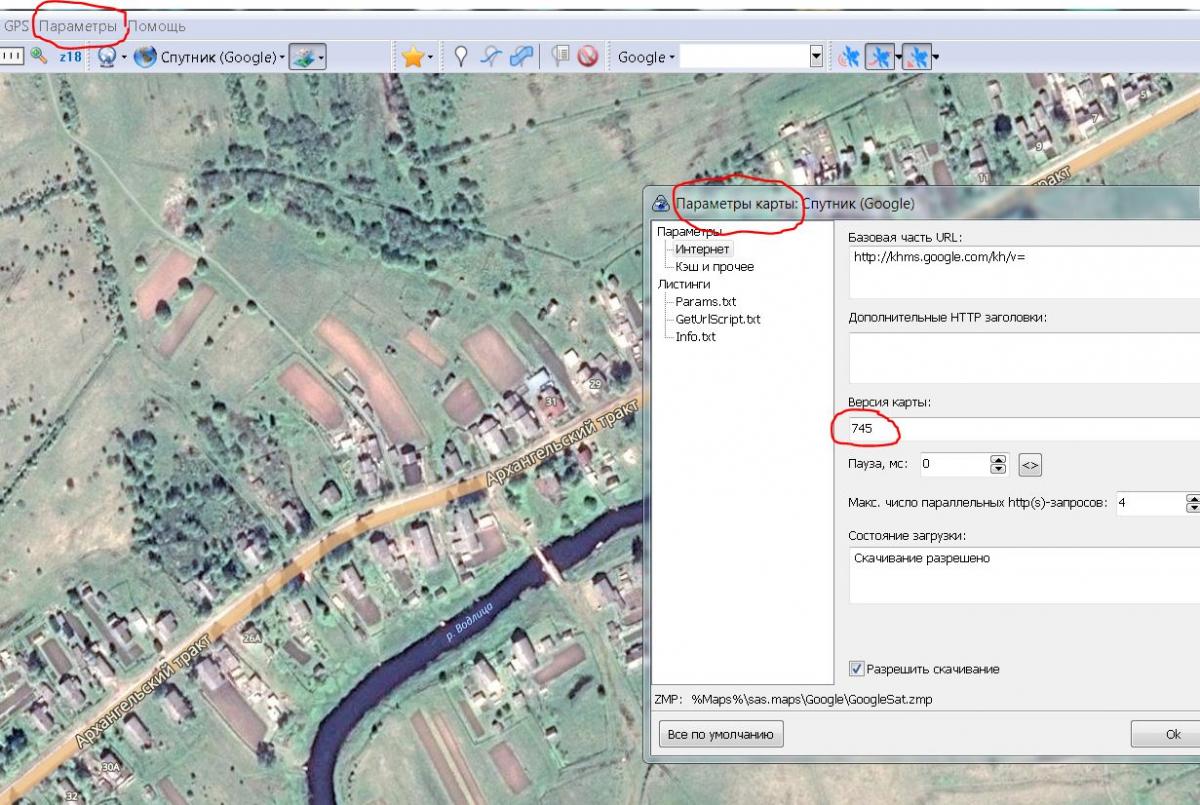Open the Спутник (Google) map dropdown
Viewport: 1200px width, 805px height.
point(212,57)
